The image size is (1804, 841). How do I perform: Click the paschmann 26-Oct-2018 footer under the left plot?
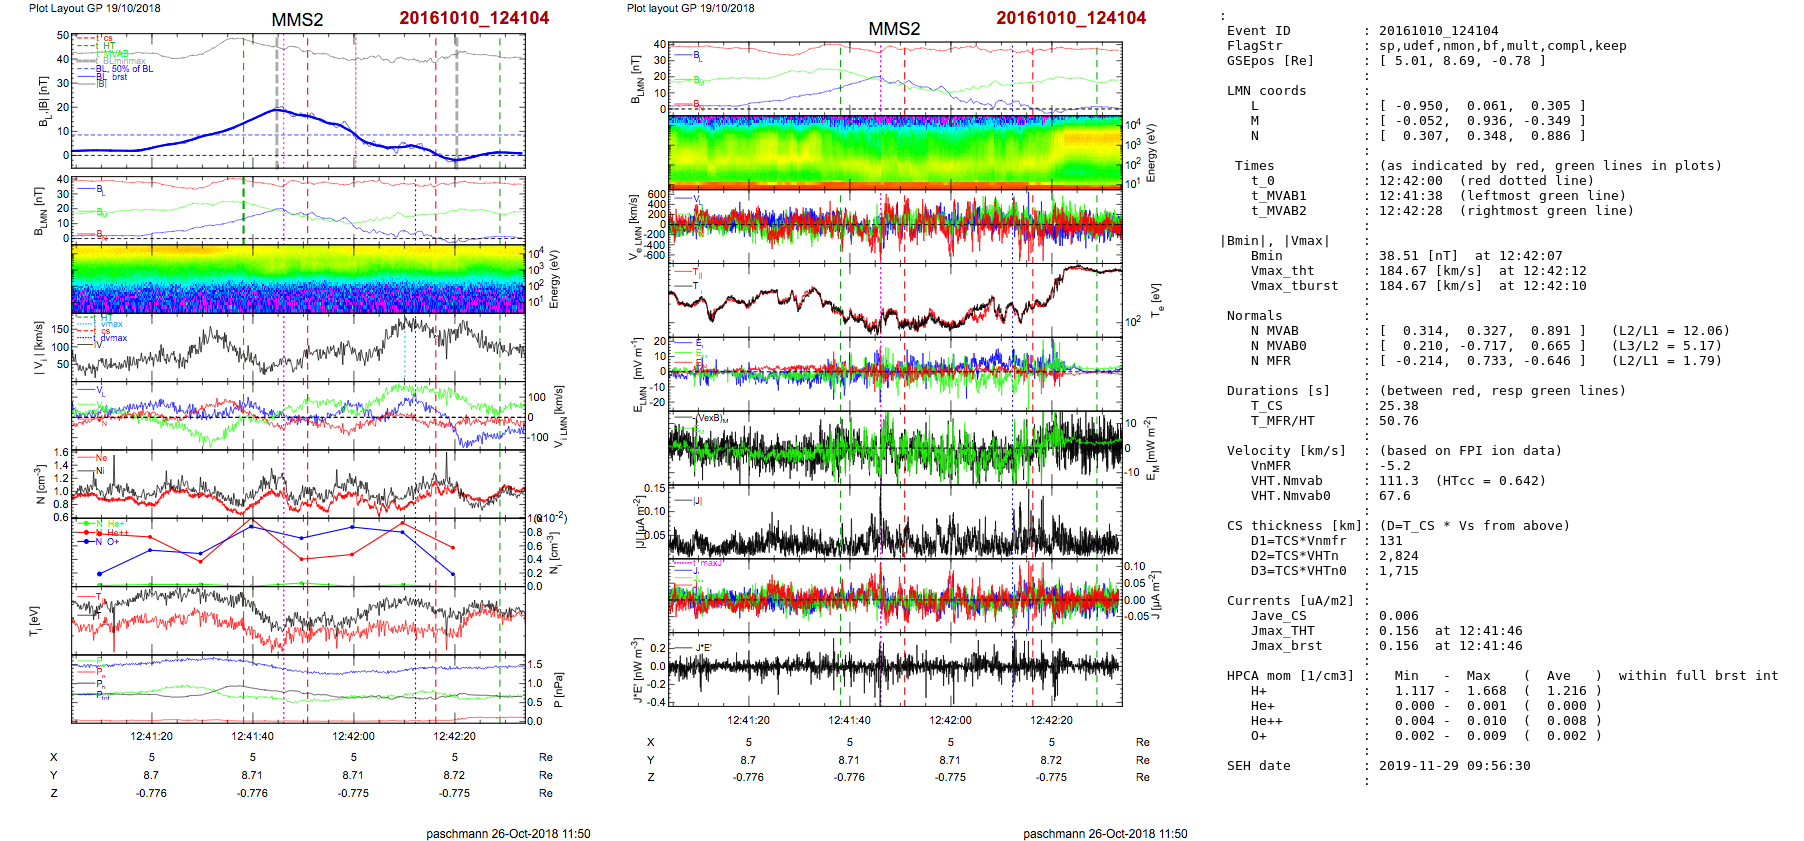[508, 833]
